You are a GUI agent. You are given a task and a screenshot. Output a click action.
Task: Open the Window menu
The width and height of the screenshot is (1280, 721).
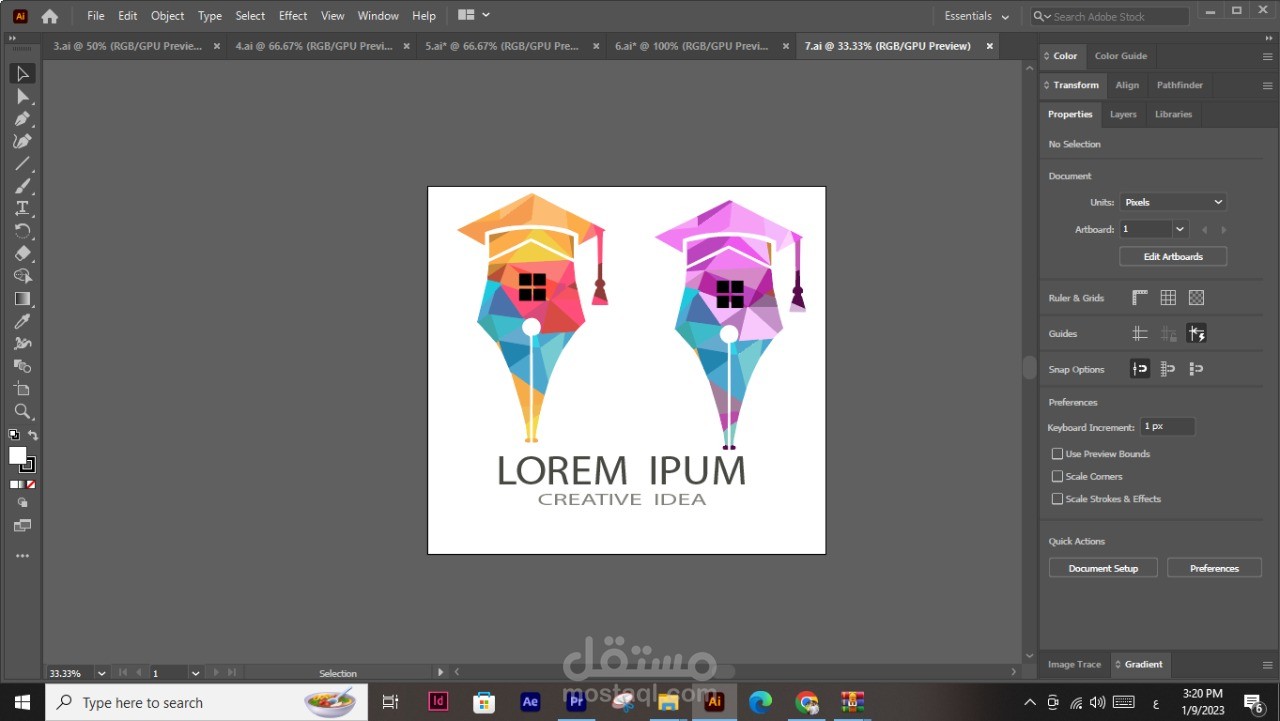(x=378, y=16)
